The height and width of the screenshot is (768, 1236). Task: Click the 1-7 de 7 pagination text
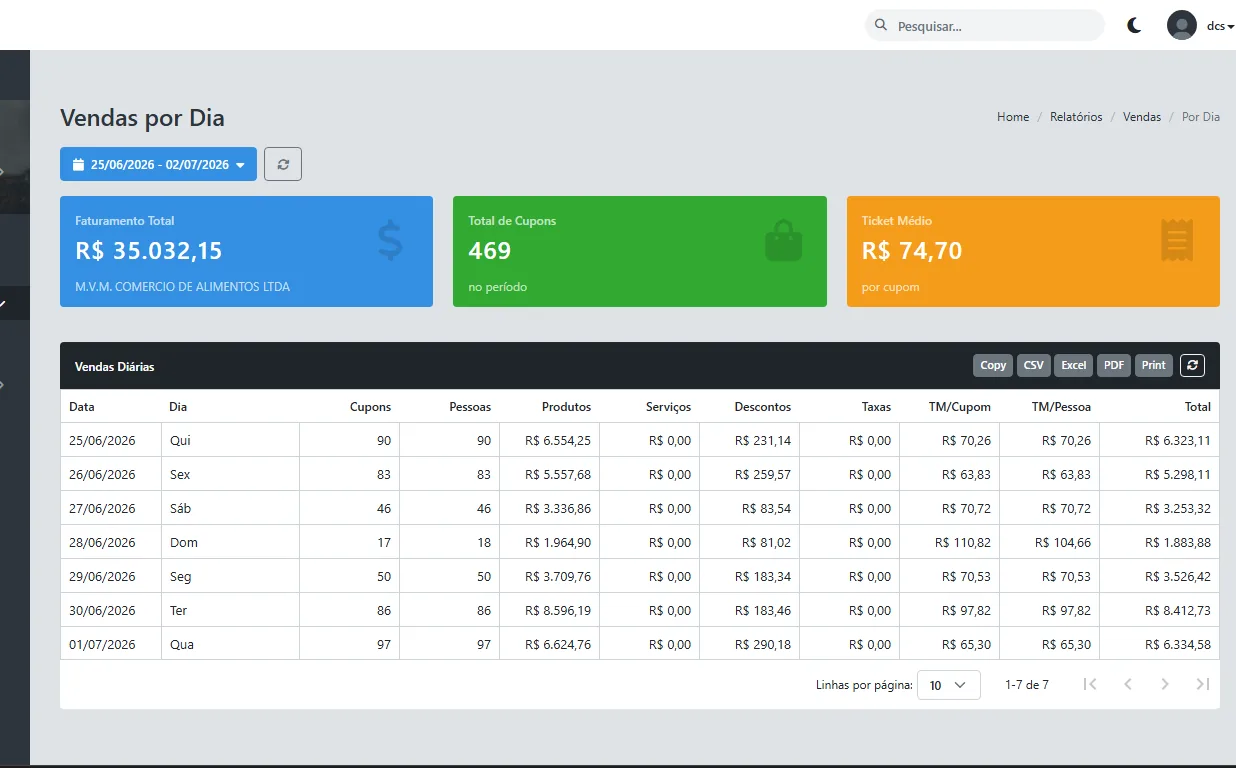[1027, 685]
